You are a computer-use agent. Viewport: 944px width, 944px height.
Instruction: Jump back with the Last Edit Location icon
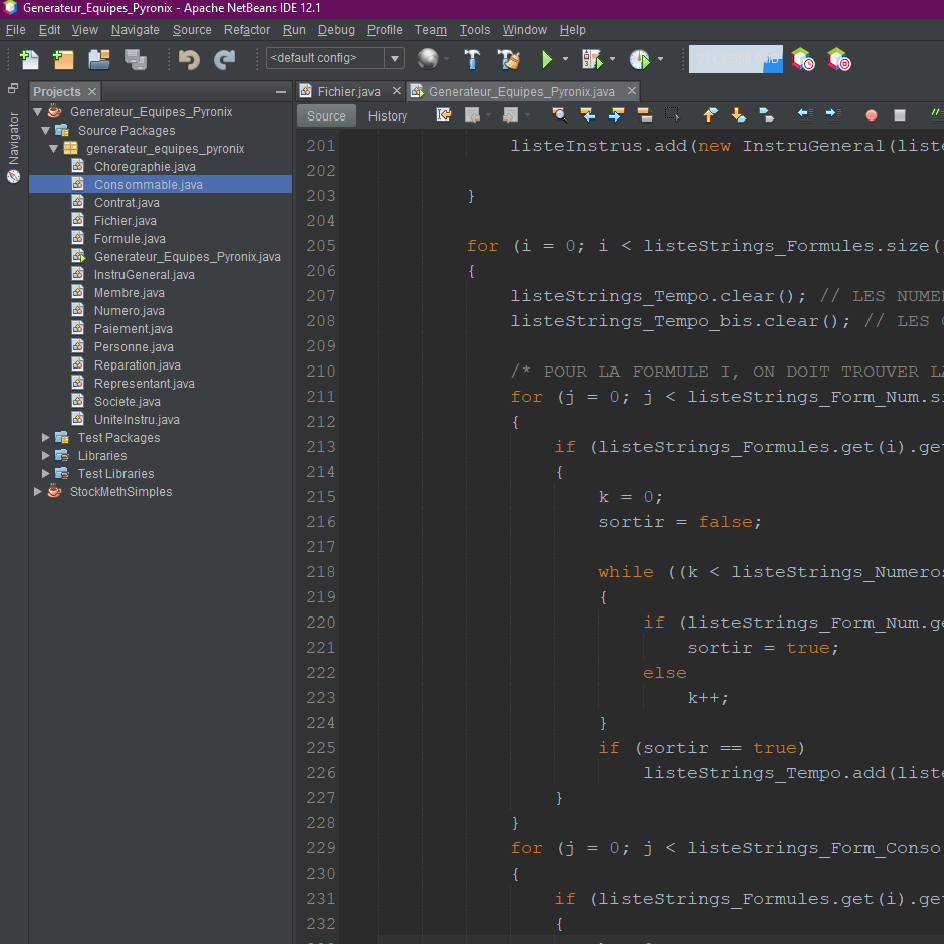pos(444,115)
